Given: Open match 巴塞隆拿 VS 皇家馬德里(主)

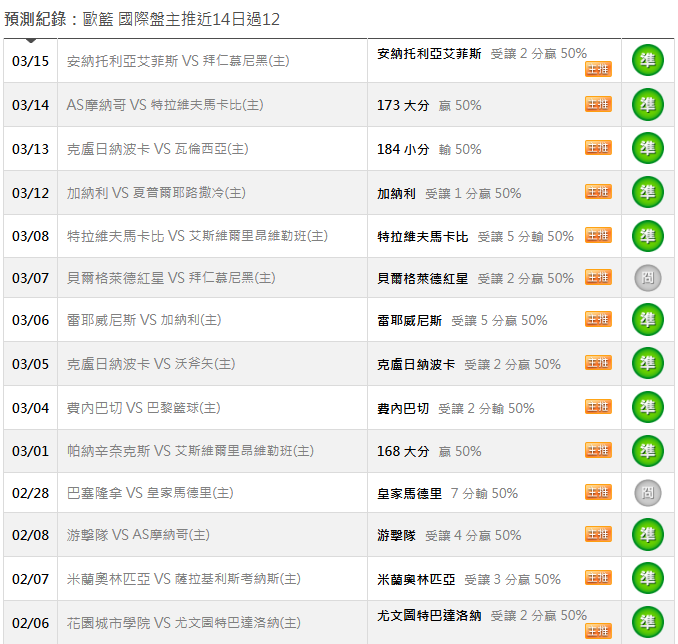Looking at the screenshot, I should [x=150, y=493].
